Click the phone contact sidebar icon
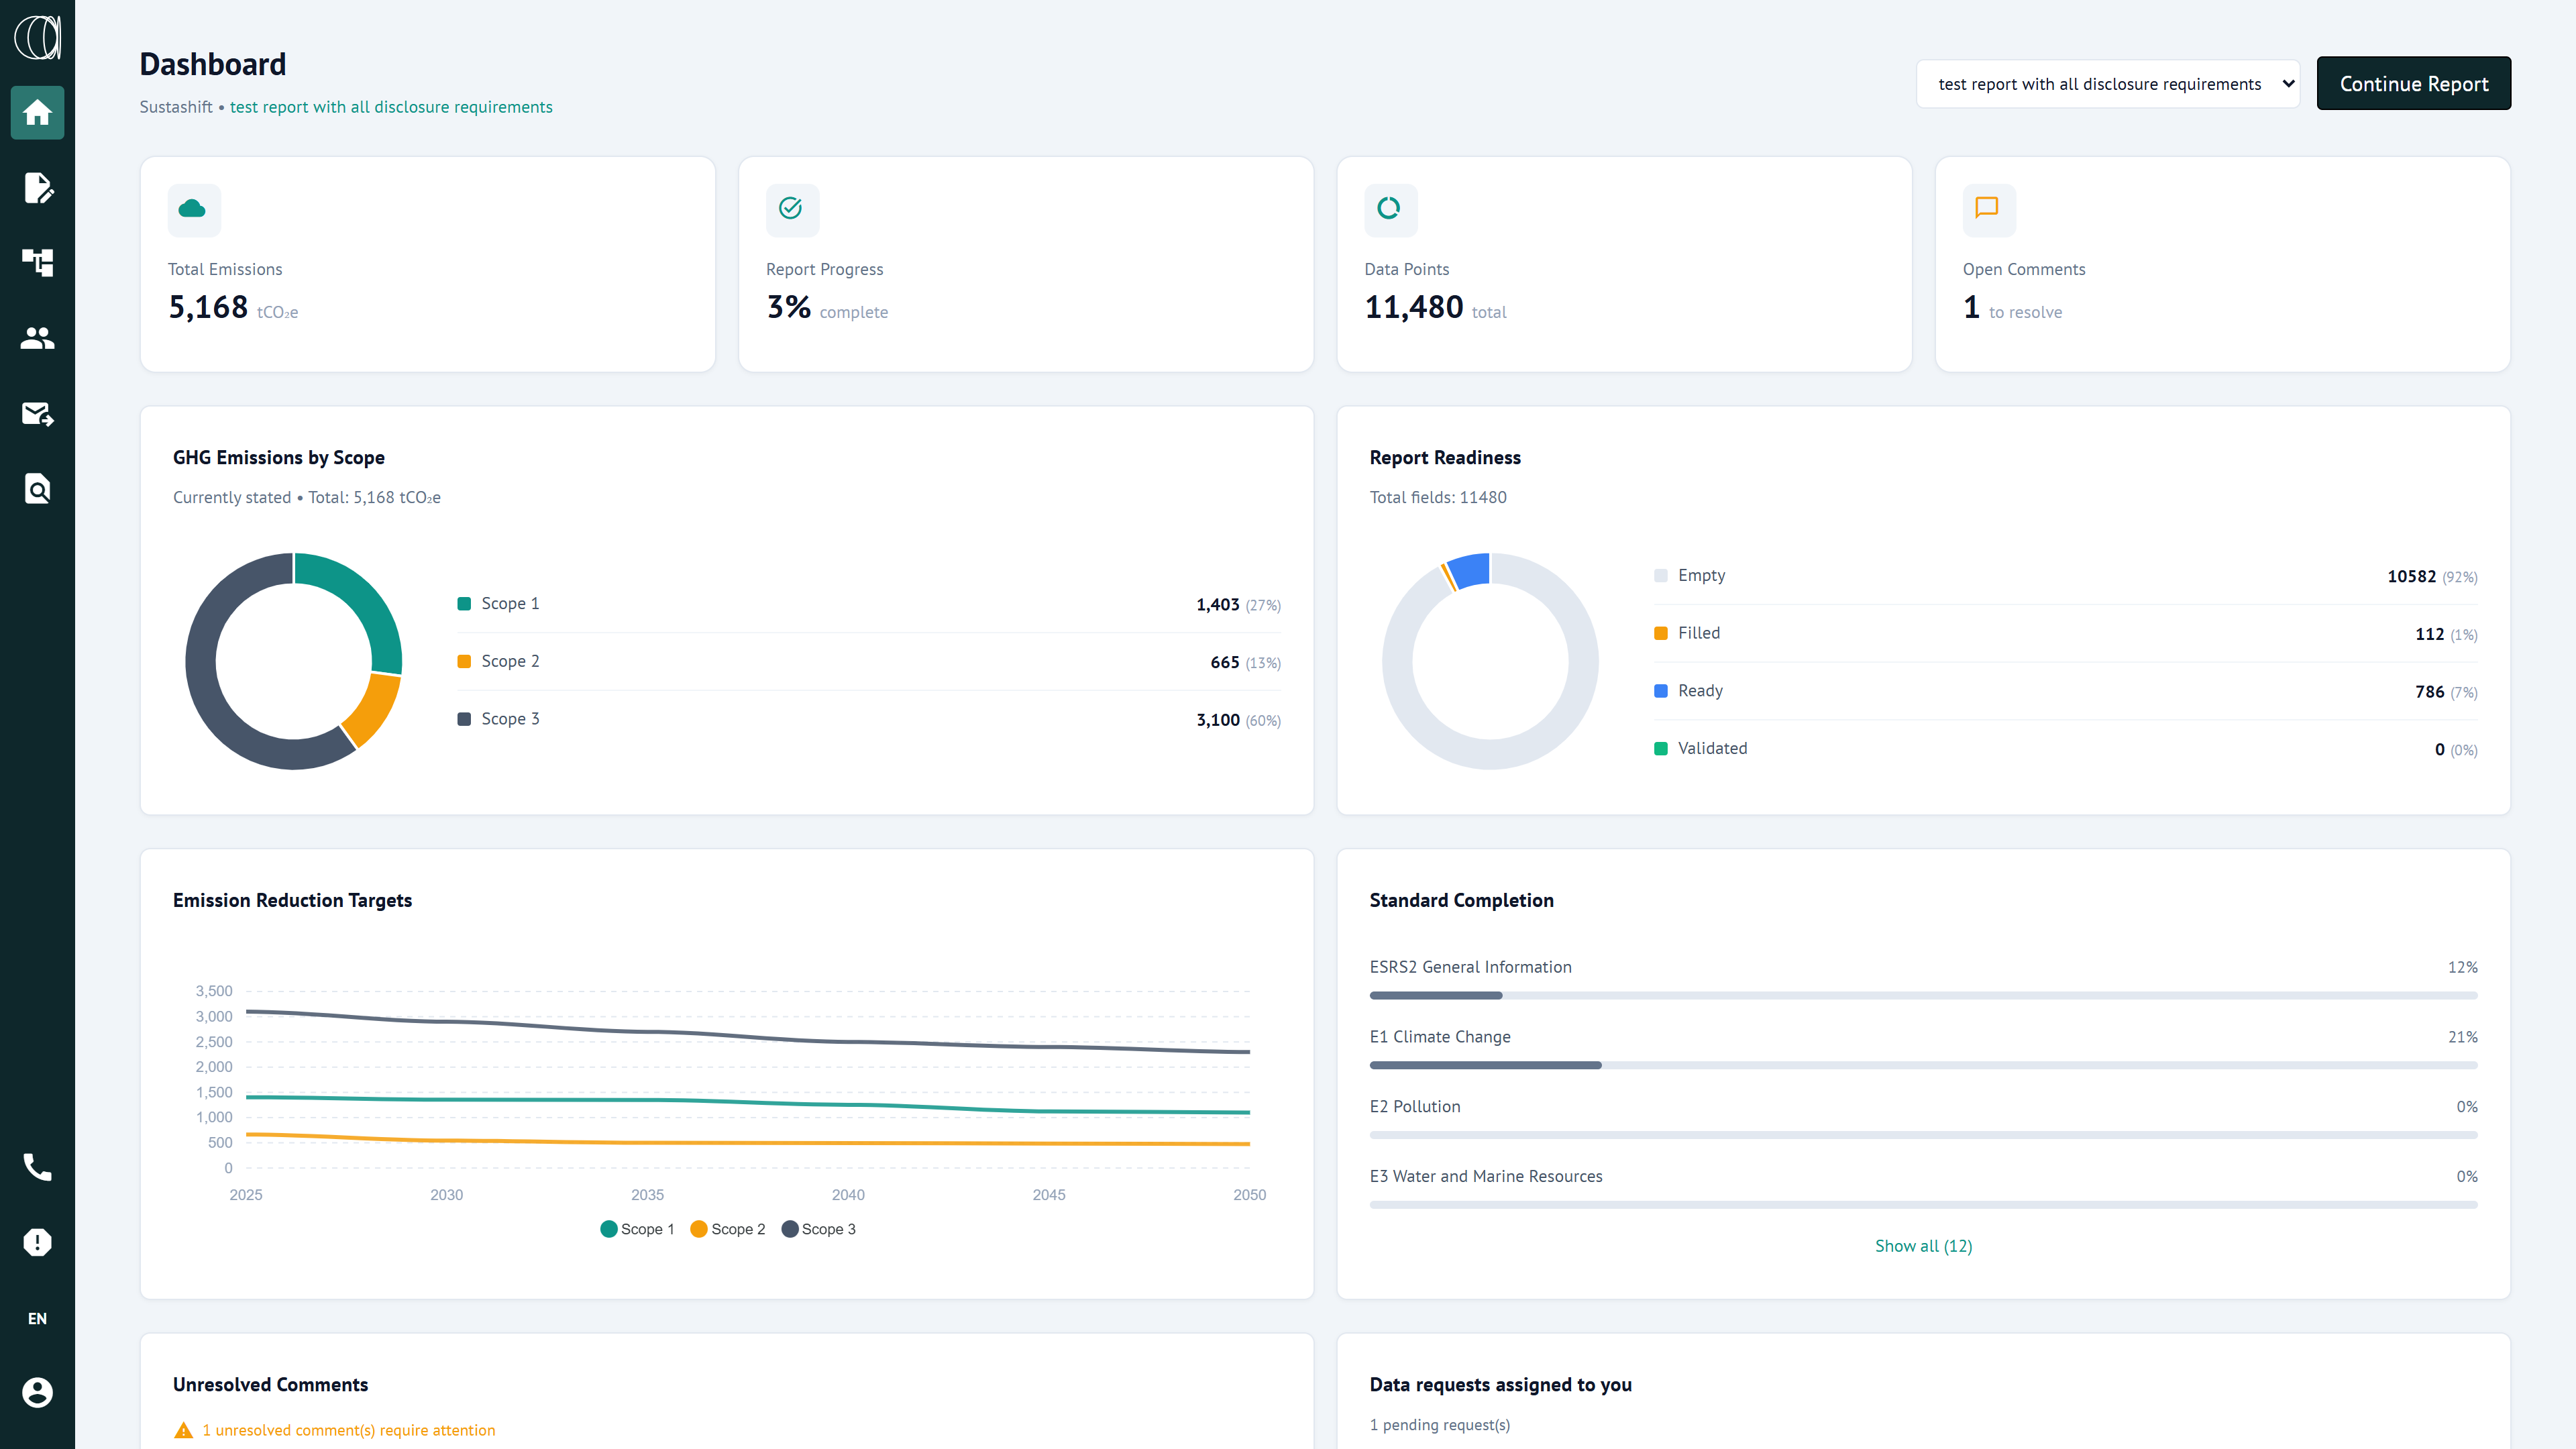The width and height of the screenshot is (2576, 1449). [37, 1167]
